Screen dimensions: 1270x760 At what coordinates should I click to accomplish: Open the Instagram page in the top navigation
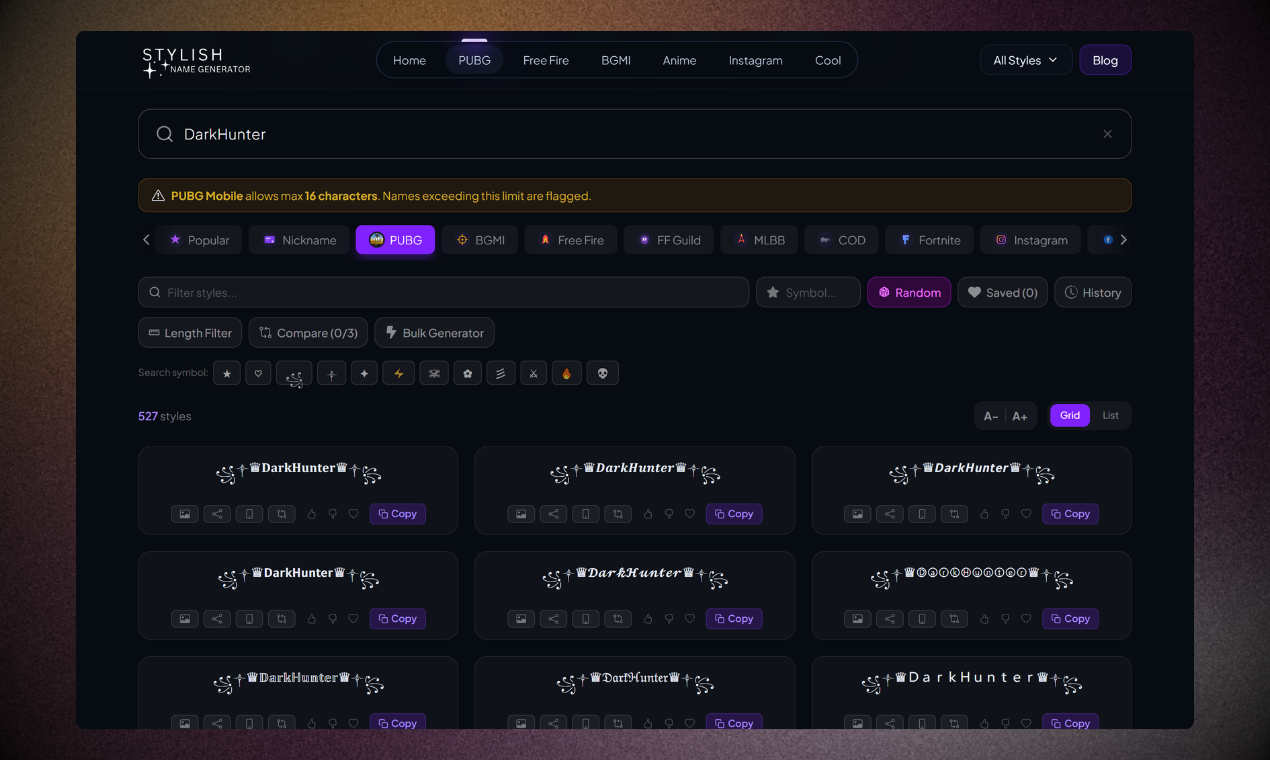pos(755,60)
